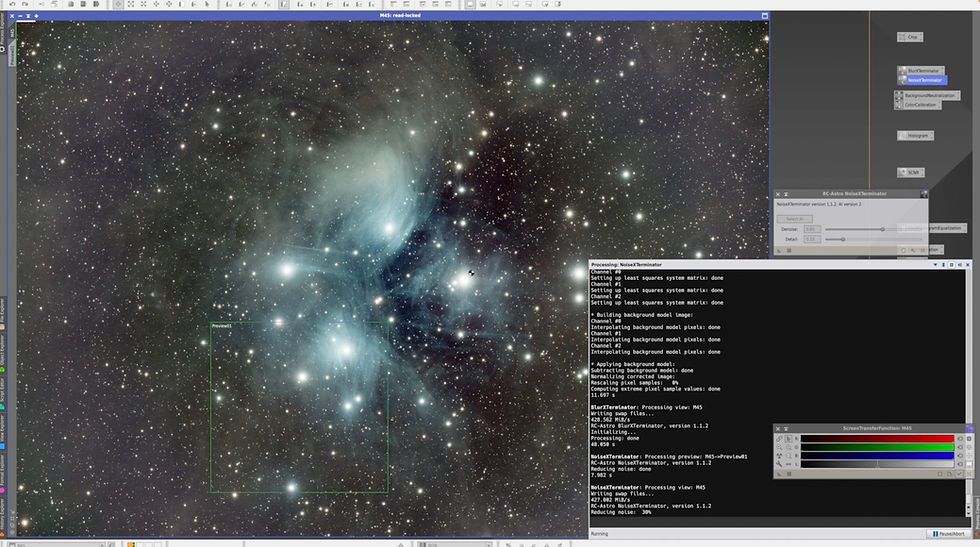Image resolution: width=980 pixels, height=547 pixels.
Task: Click the STF auto stretch nuclear icon
Action: click(779, 456)
